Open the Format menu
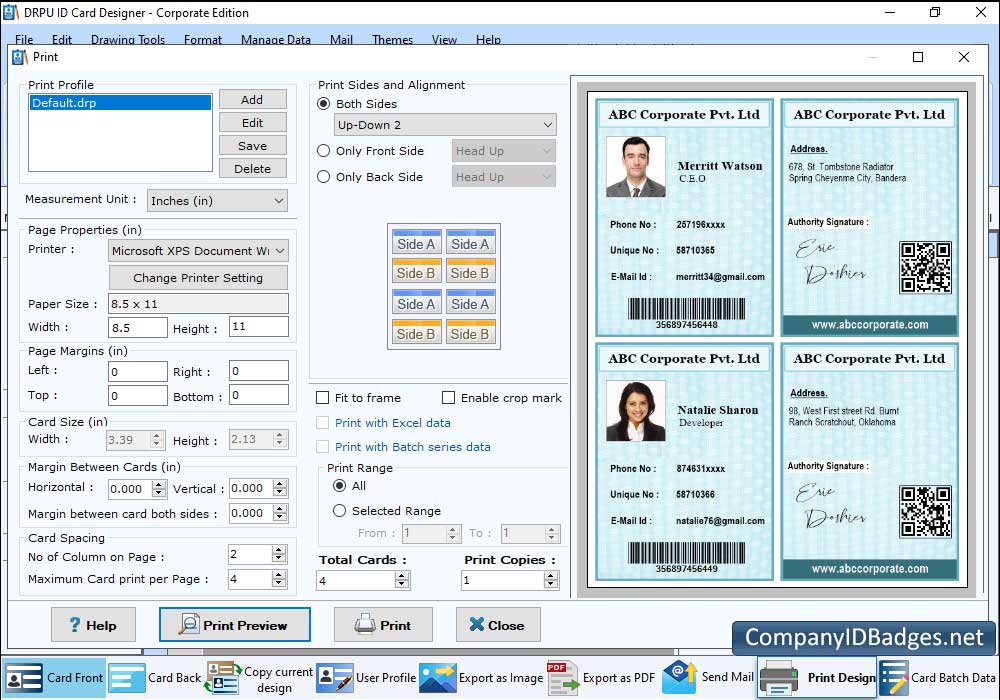The height and width of the screenshot is (700, 1000). click(203, 40)
